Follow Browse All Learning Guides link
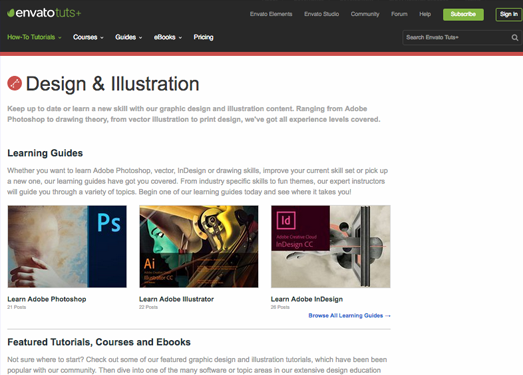The image size is (523, 375). [349, 315]
